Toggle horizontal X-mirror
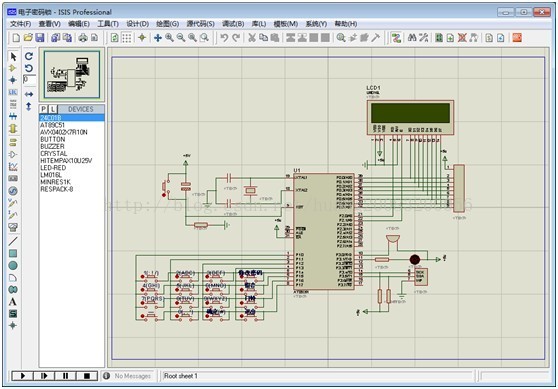 [29, 94]
